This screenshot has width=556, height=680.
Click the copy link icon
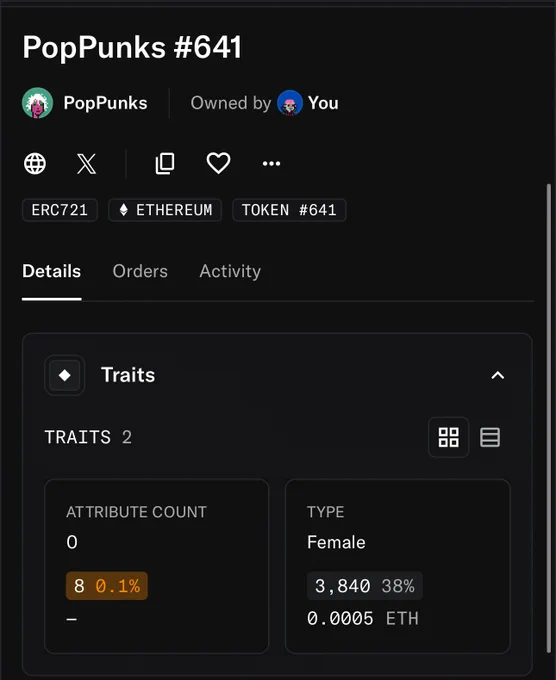[x=165, y=163]
